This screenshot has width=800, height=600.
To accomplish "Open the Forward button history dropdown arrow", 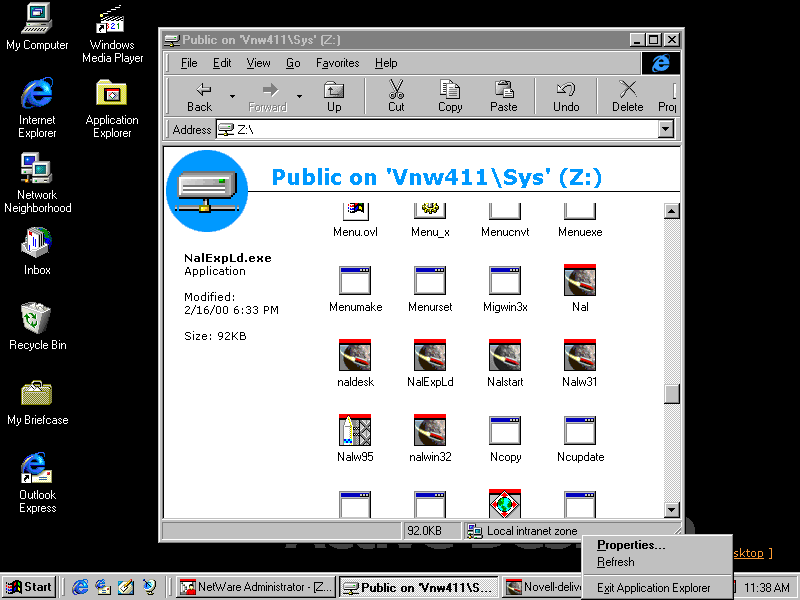I will [299, 96].
